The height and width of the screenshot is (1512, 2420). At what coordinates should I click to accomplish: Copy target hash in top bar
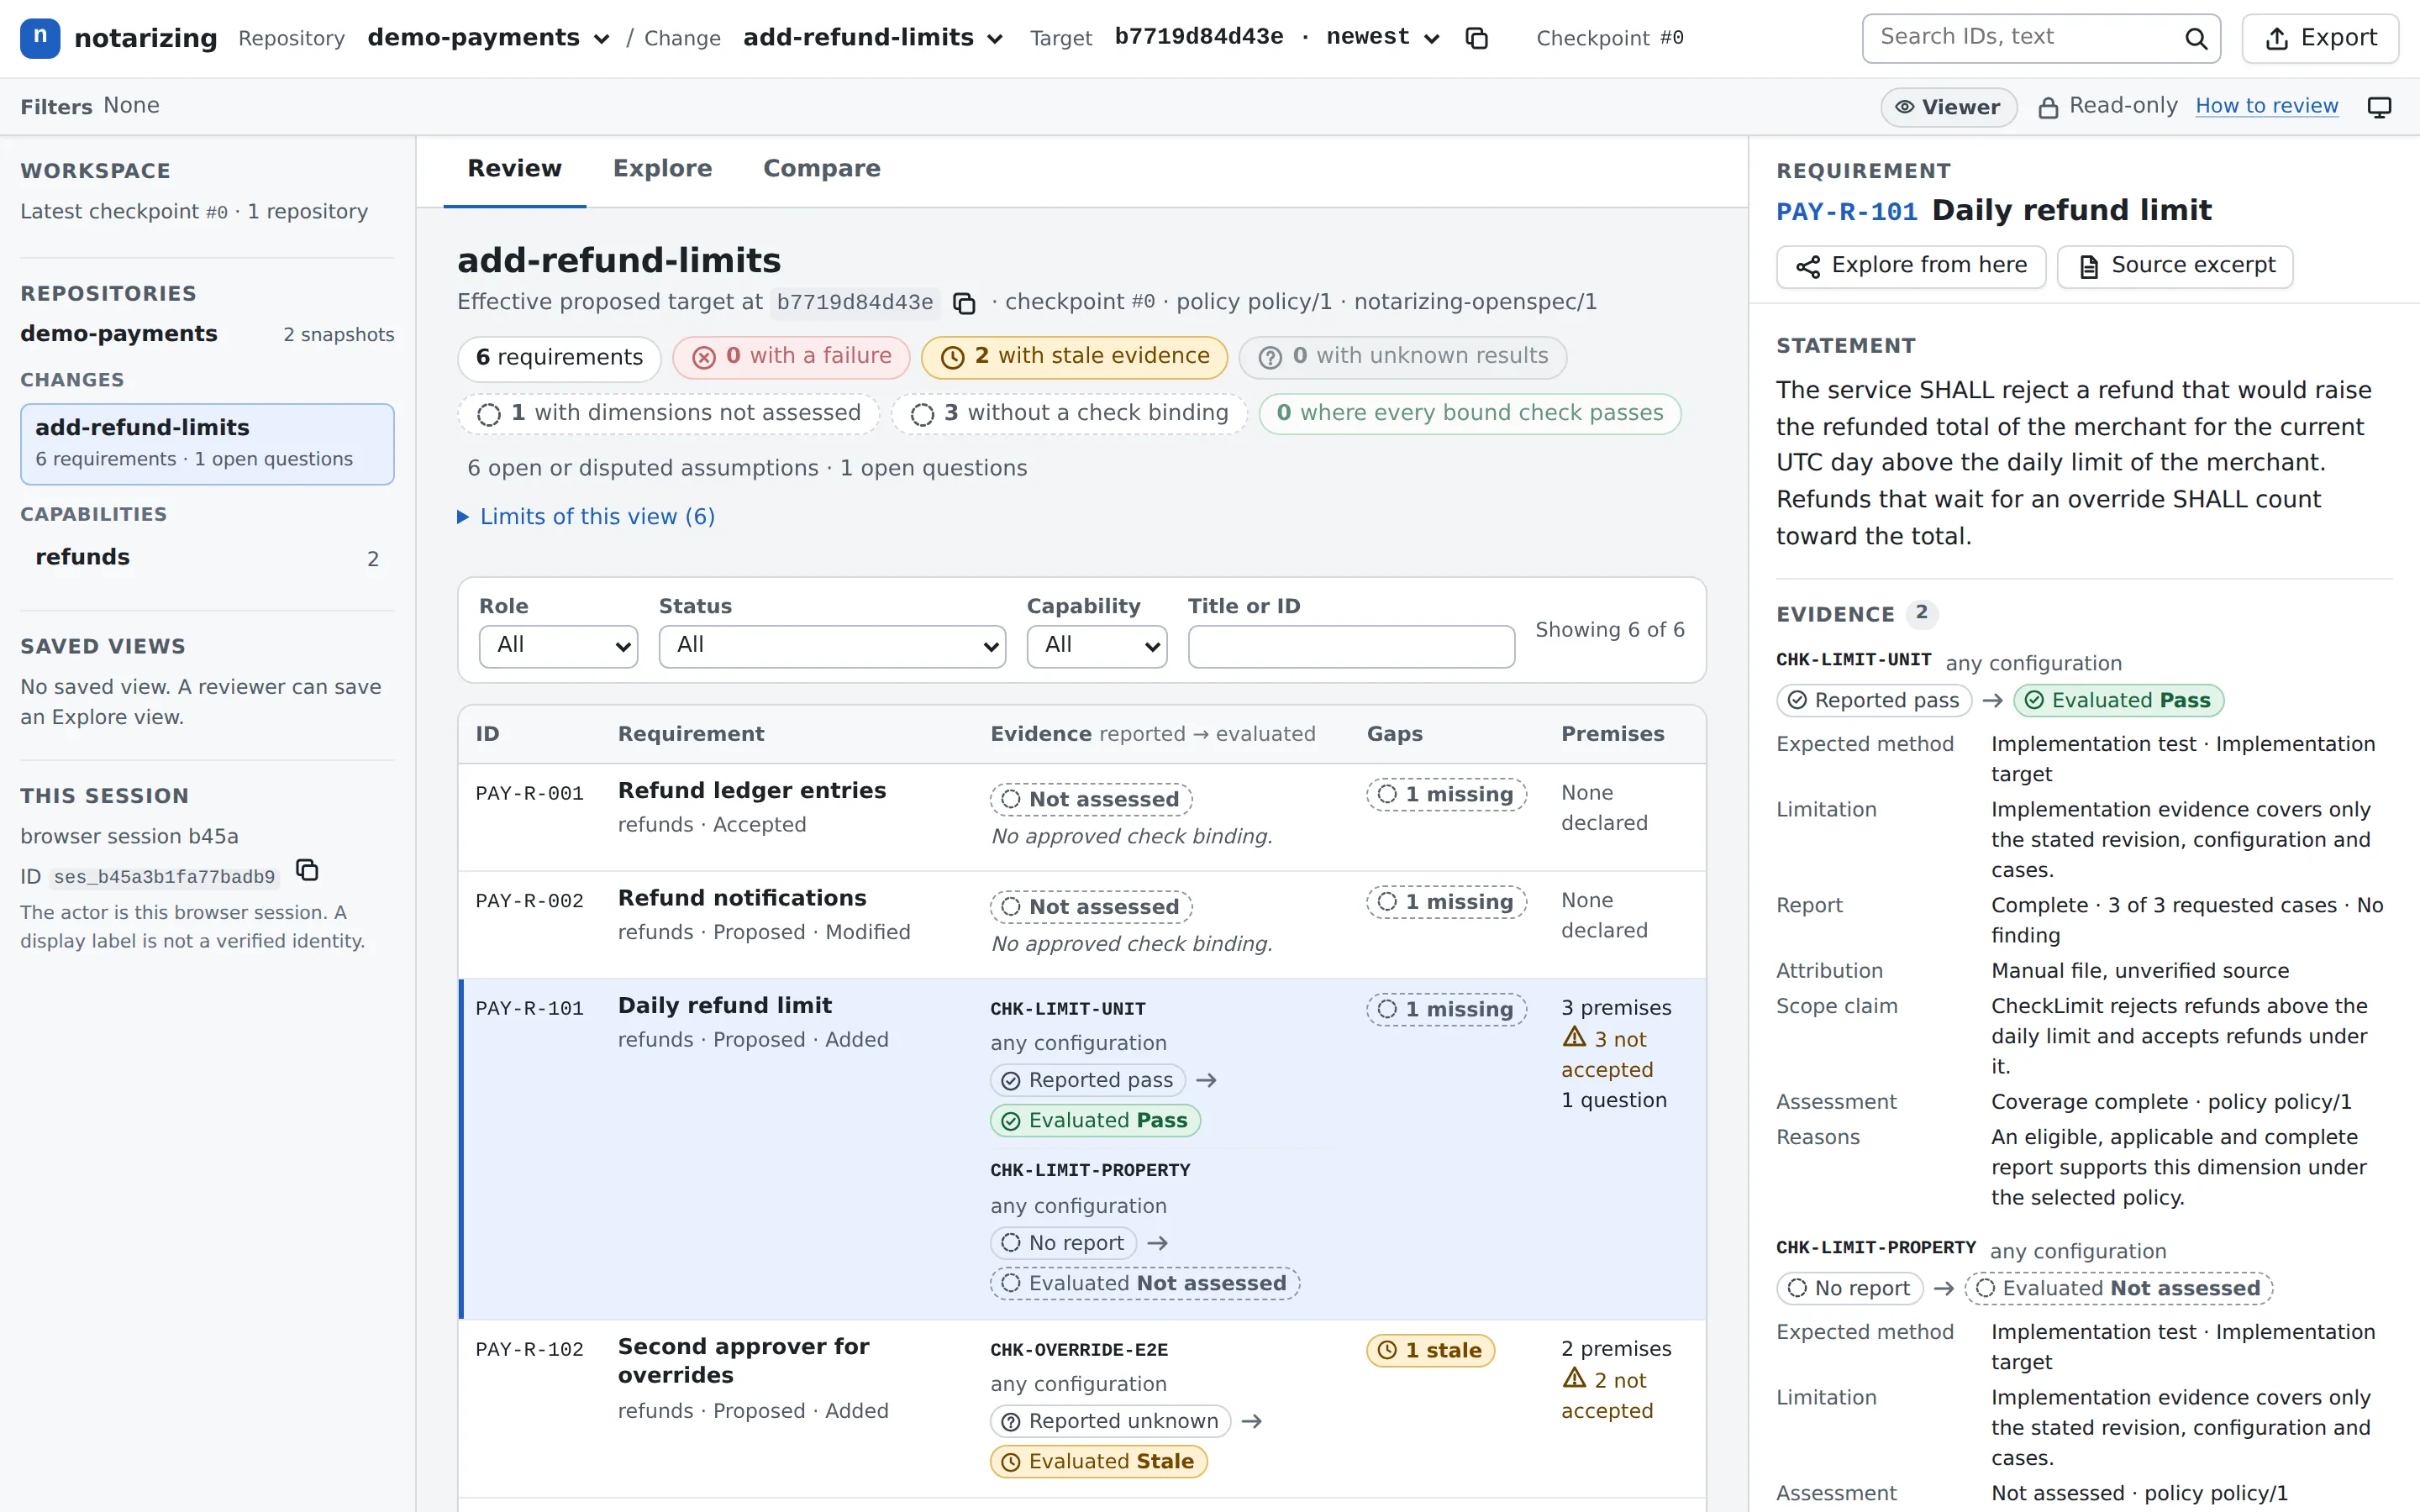point(1476,38)
